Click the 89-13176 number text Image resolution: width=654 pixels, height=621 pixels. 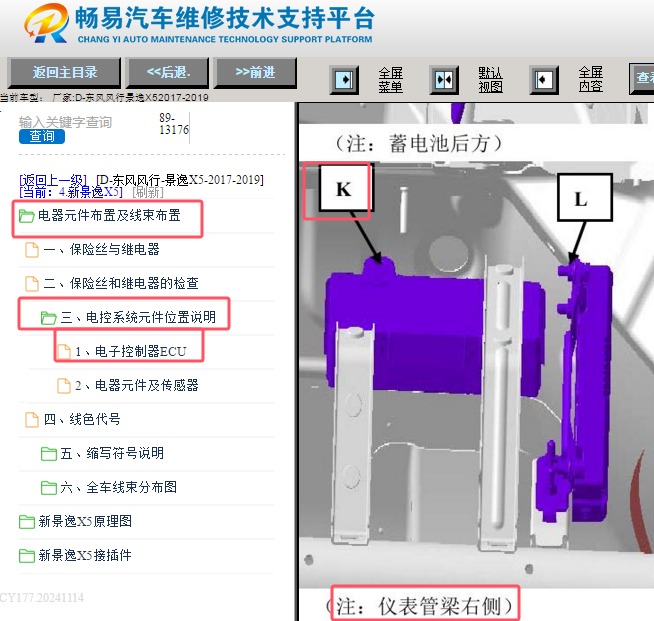click(174, 124)
